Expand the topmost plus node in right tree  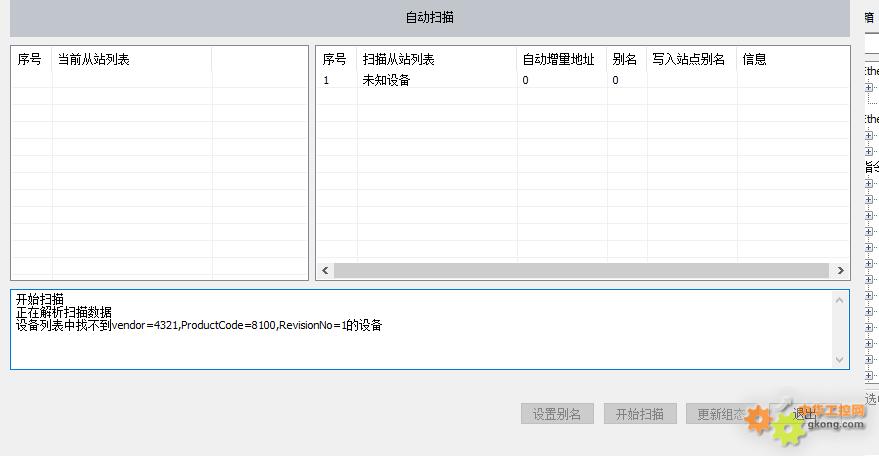(x=869, y=88)
